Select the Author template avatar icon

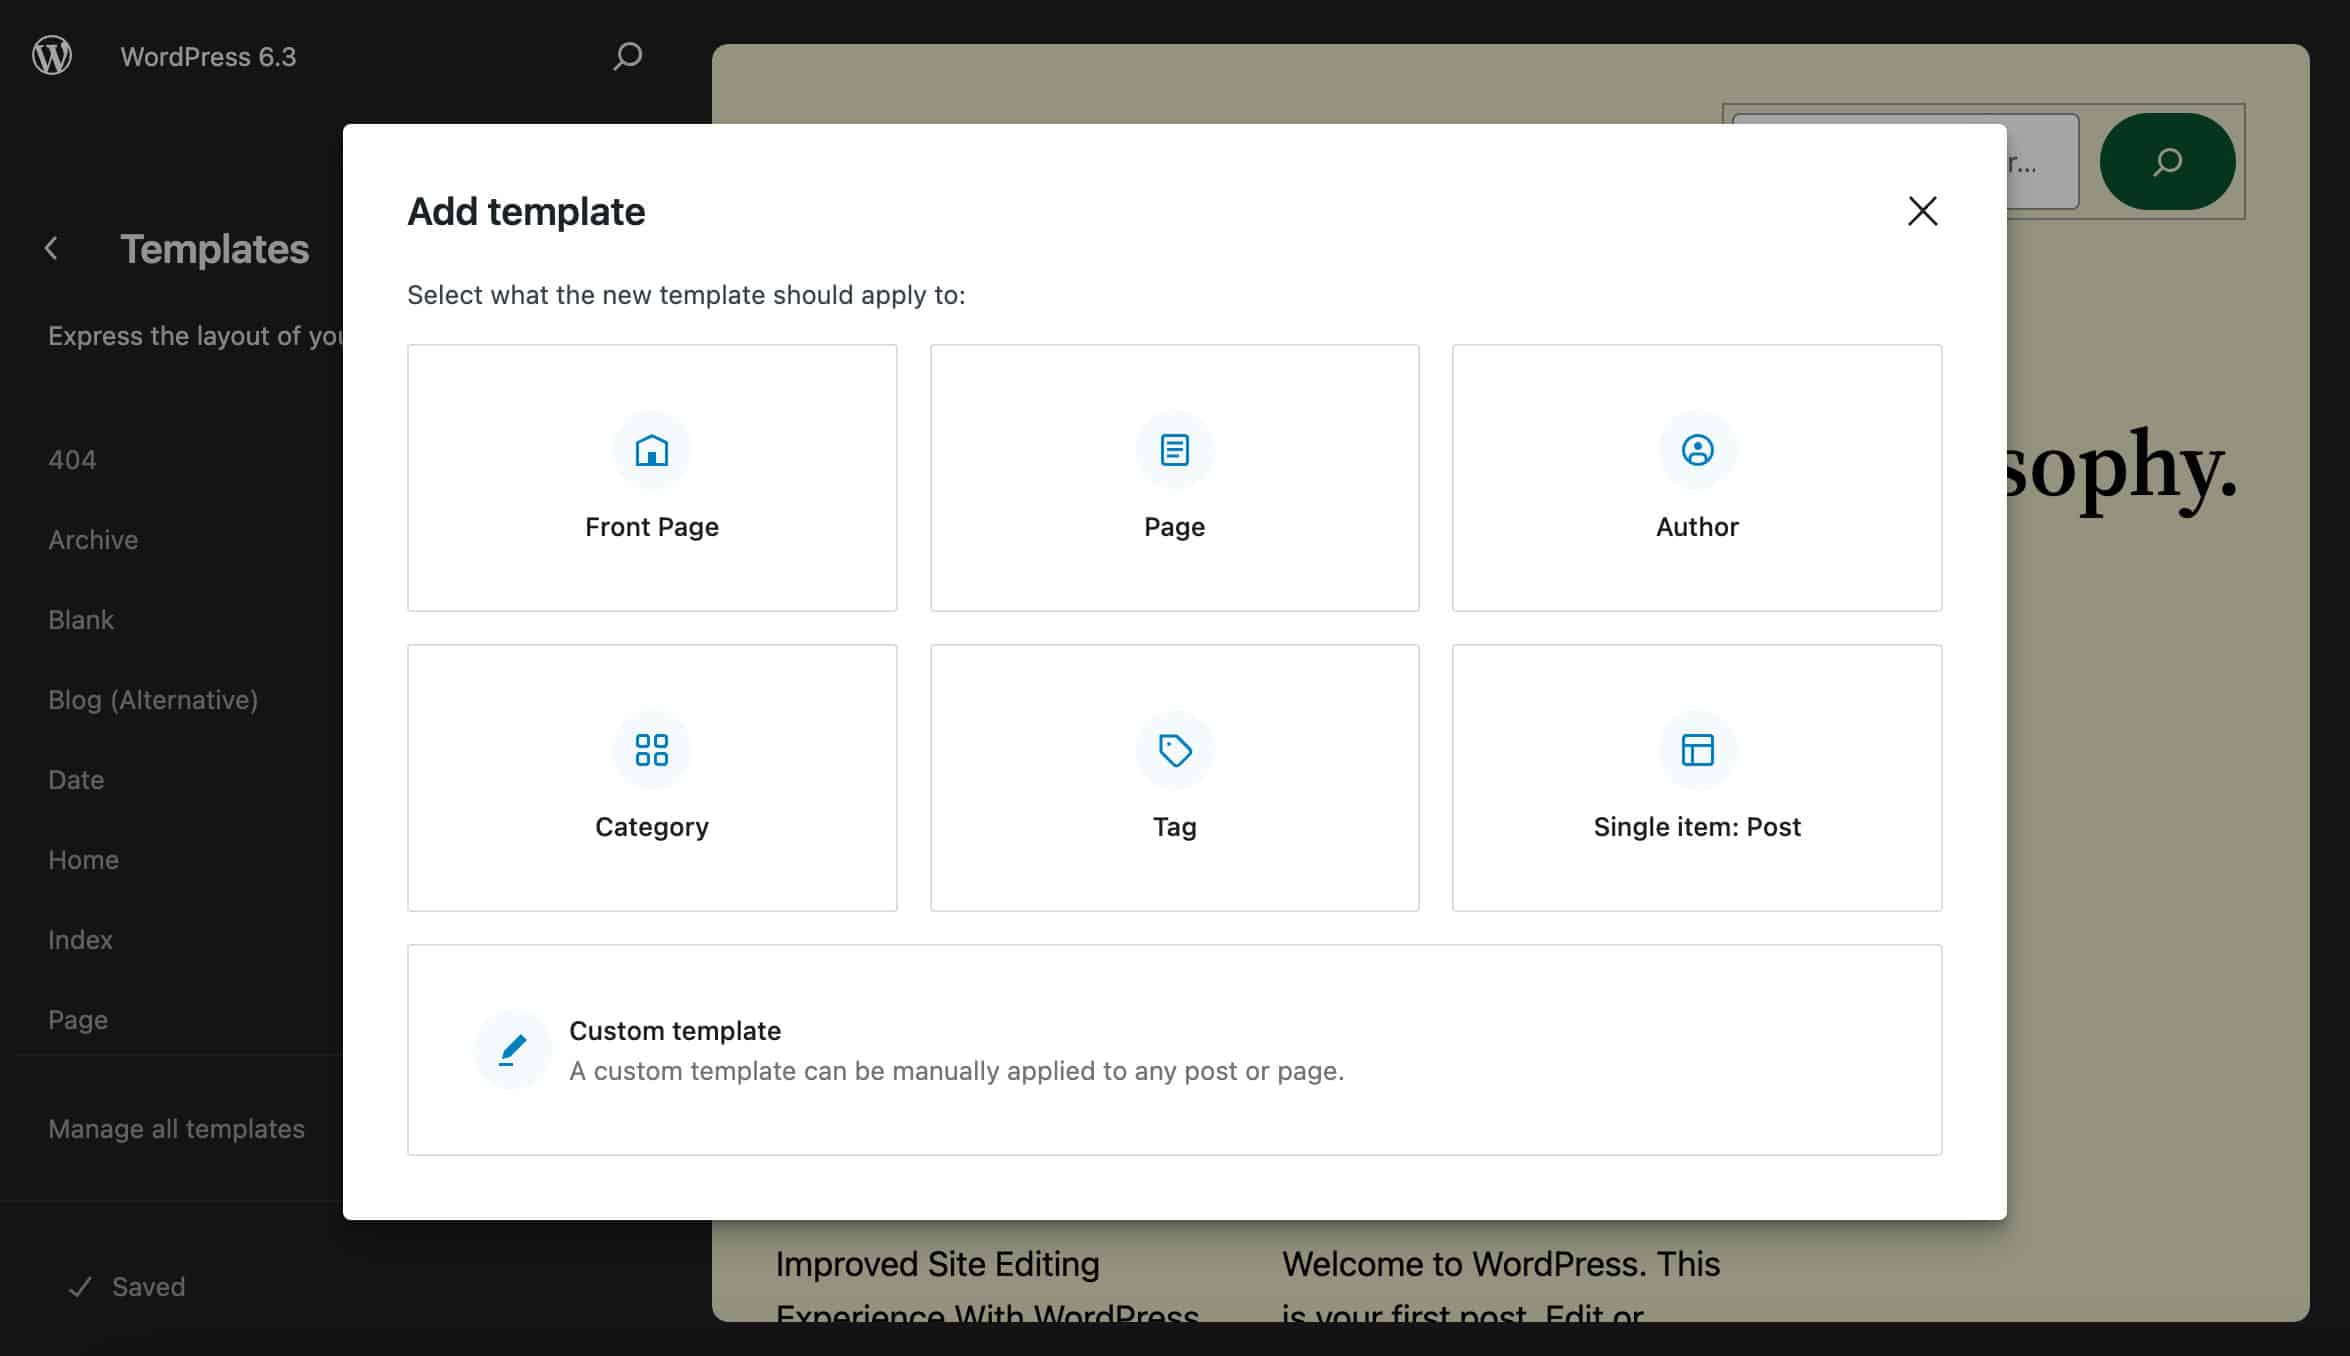pos(1696,451)
